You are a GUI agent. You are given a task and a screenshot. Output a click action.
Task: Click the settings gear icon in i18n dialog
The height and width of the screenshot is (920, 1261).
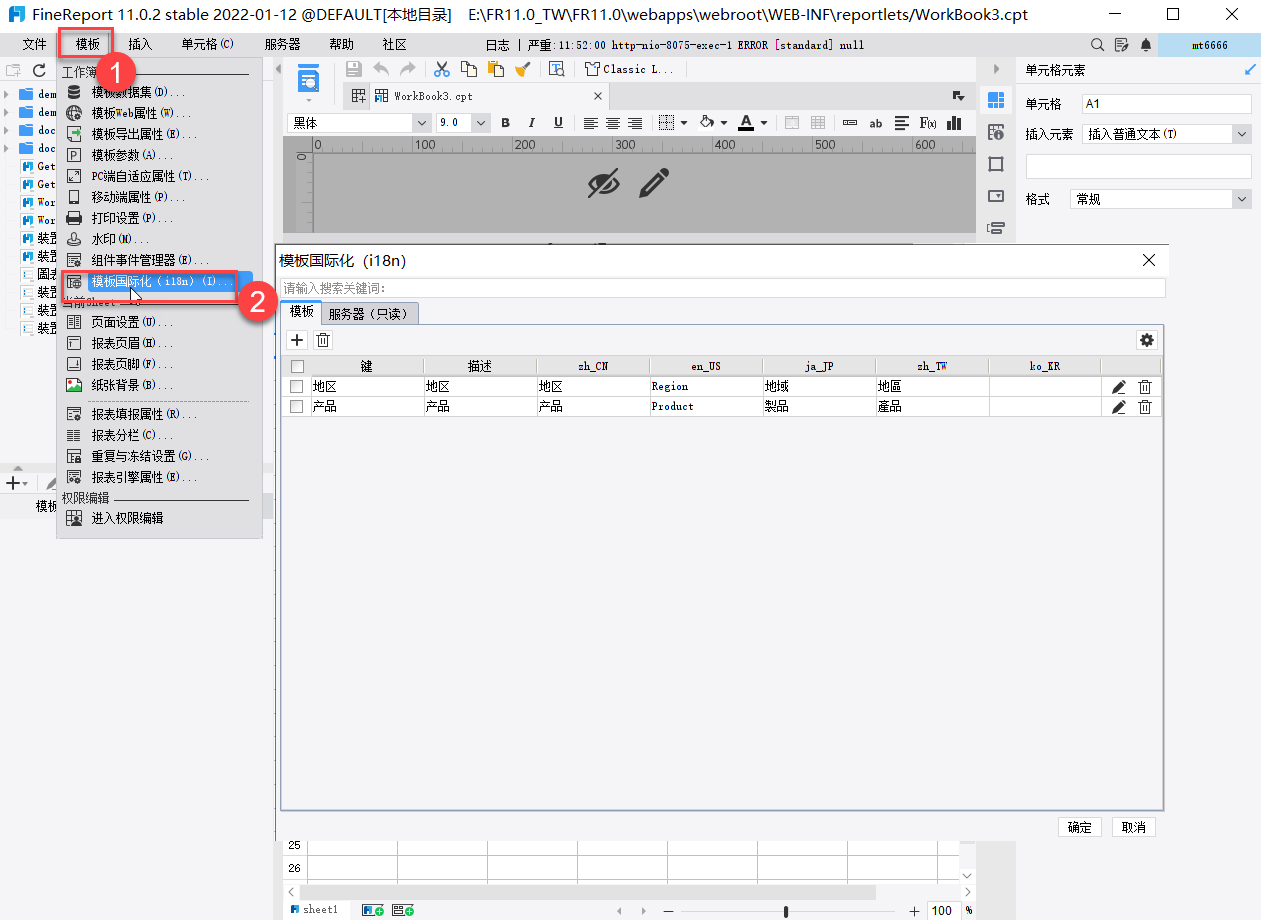pos(1146,340)
